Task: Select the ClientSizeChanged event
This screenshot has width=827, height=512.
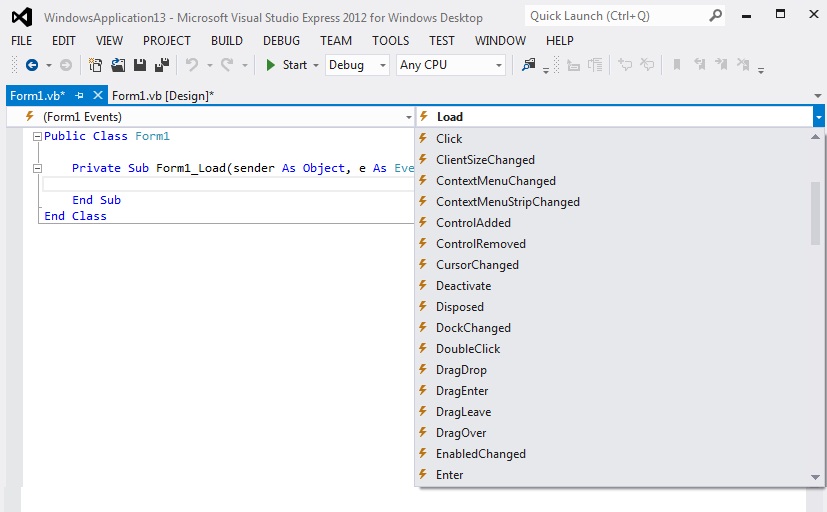Action: click(x=614, y=160)
